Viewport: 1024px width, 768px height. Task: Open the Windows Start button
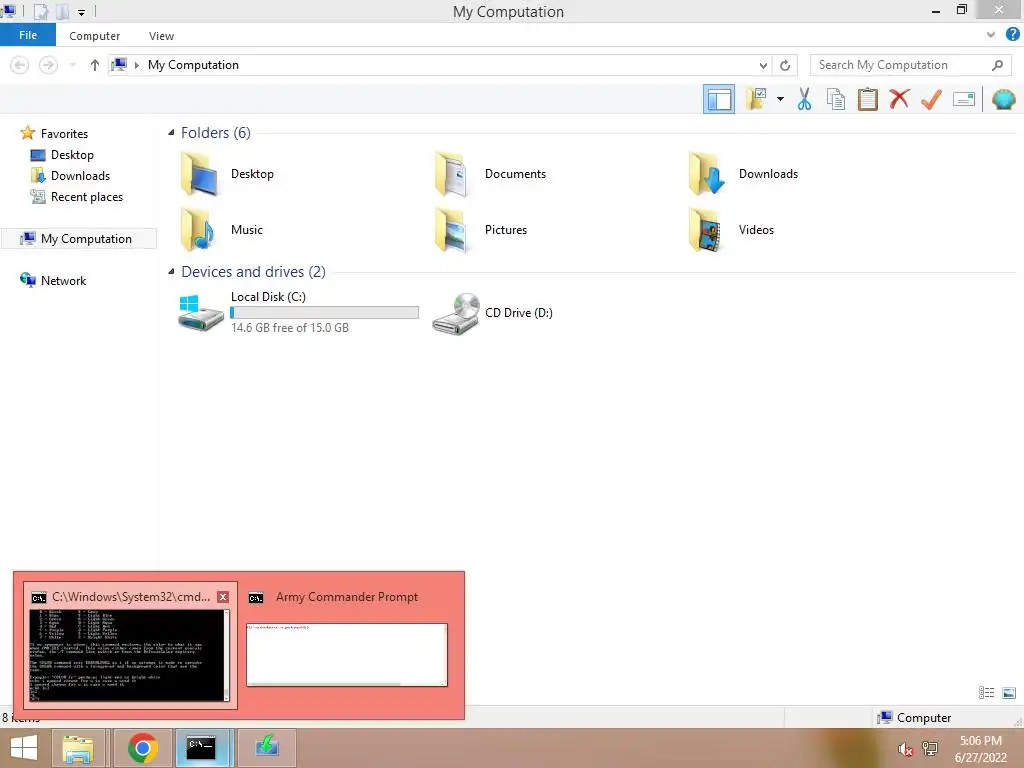click(24, 748)
